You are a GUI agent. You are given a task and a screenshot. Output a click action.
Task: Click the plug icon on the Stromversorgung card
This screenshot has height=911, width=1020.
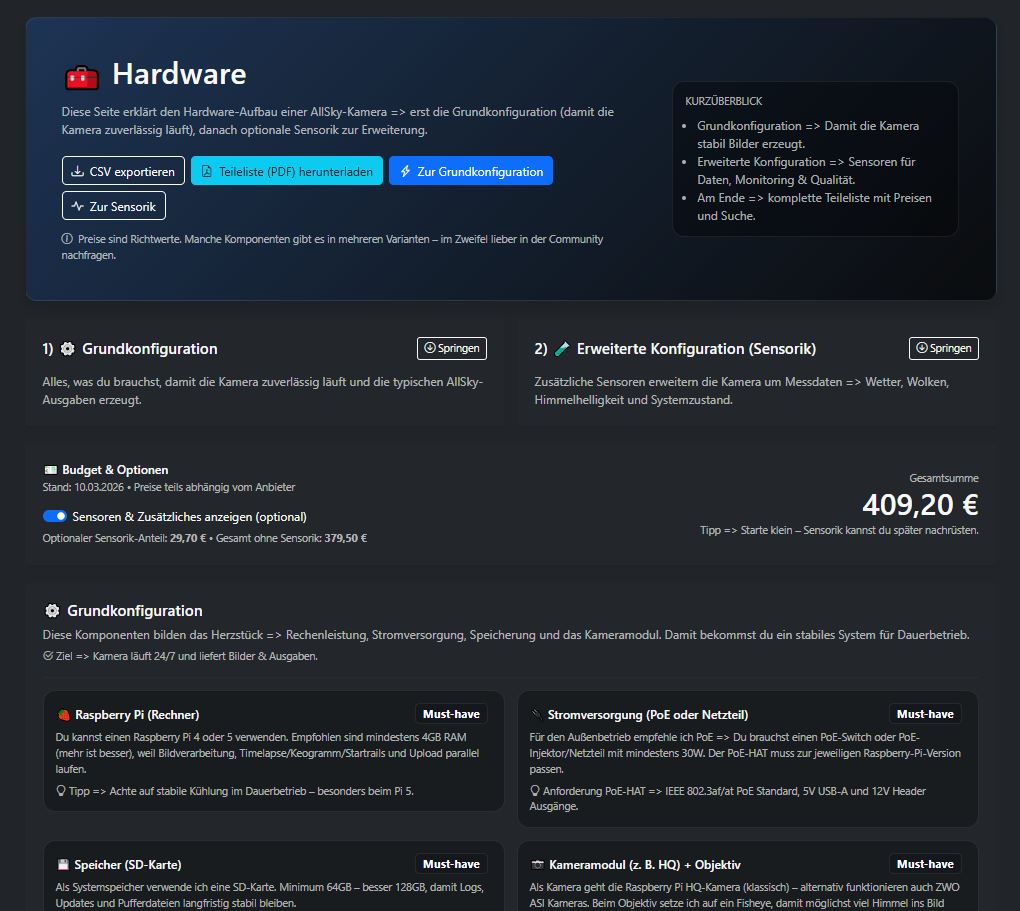tap(539, 713)
